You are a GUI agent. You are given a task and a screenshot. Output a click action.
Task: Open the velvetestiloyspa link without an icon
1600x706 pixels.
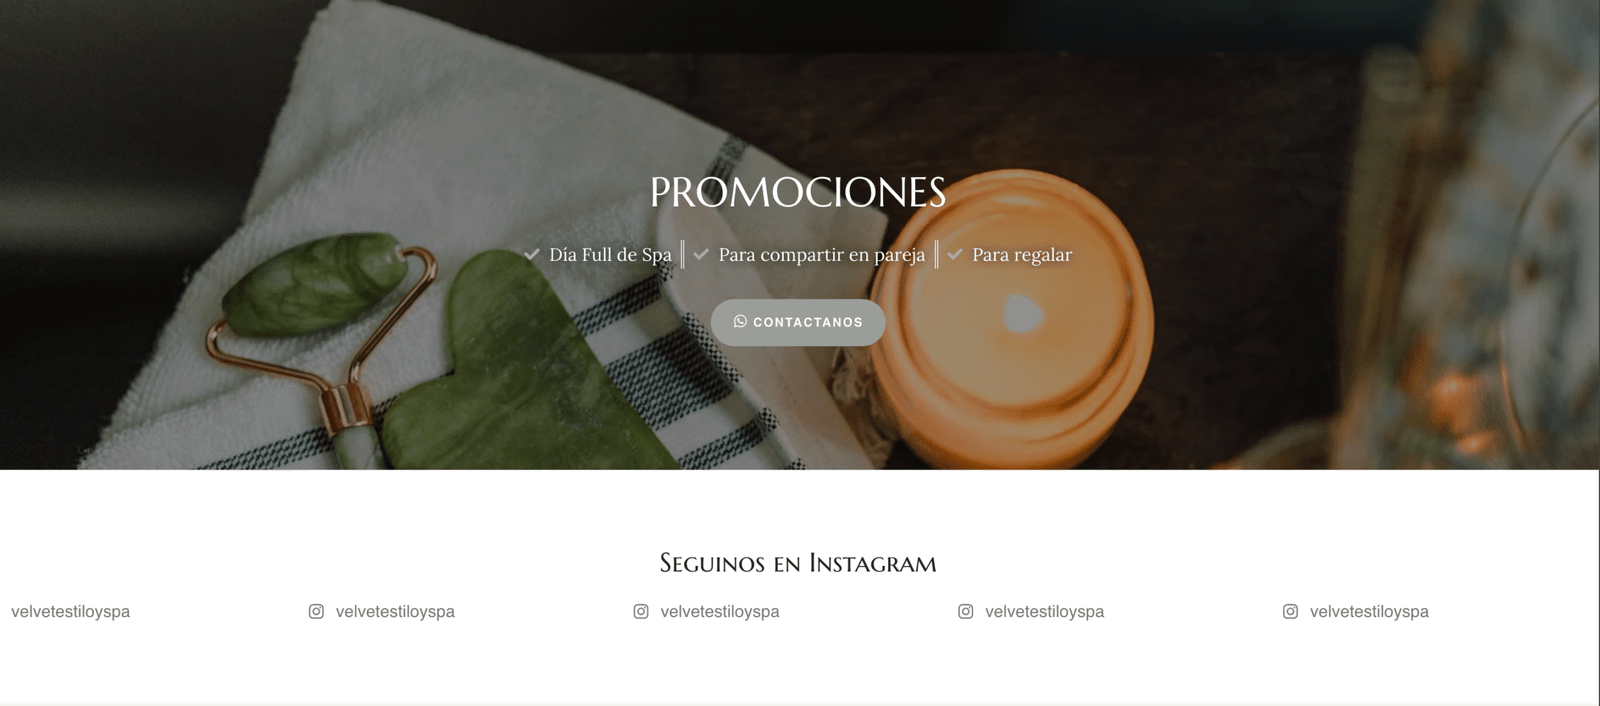click(71, 611)
